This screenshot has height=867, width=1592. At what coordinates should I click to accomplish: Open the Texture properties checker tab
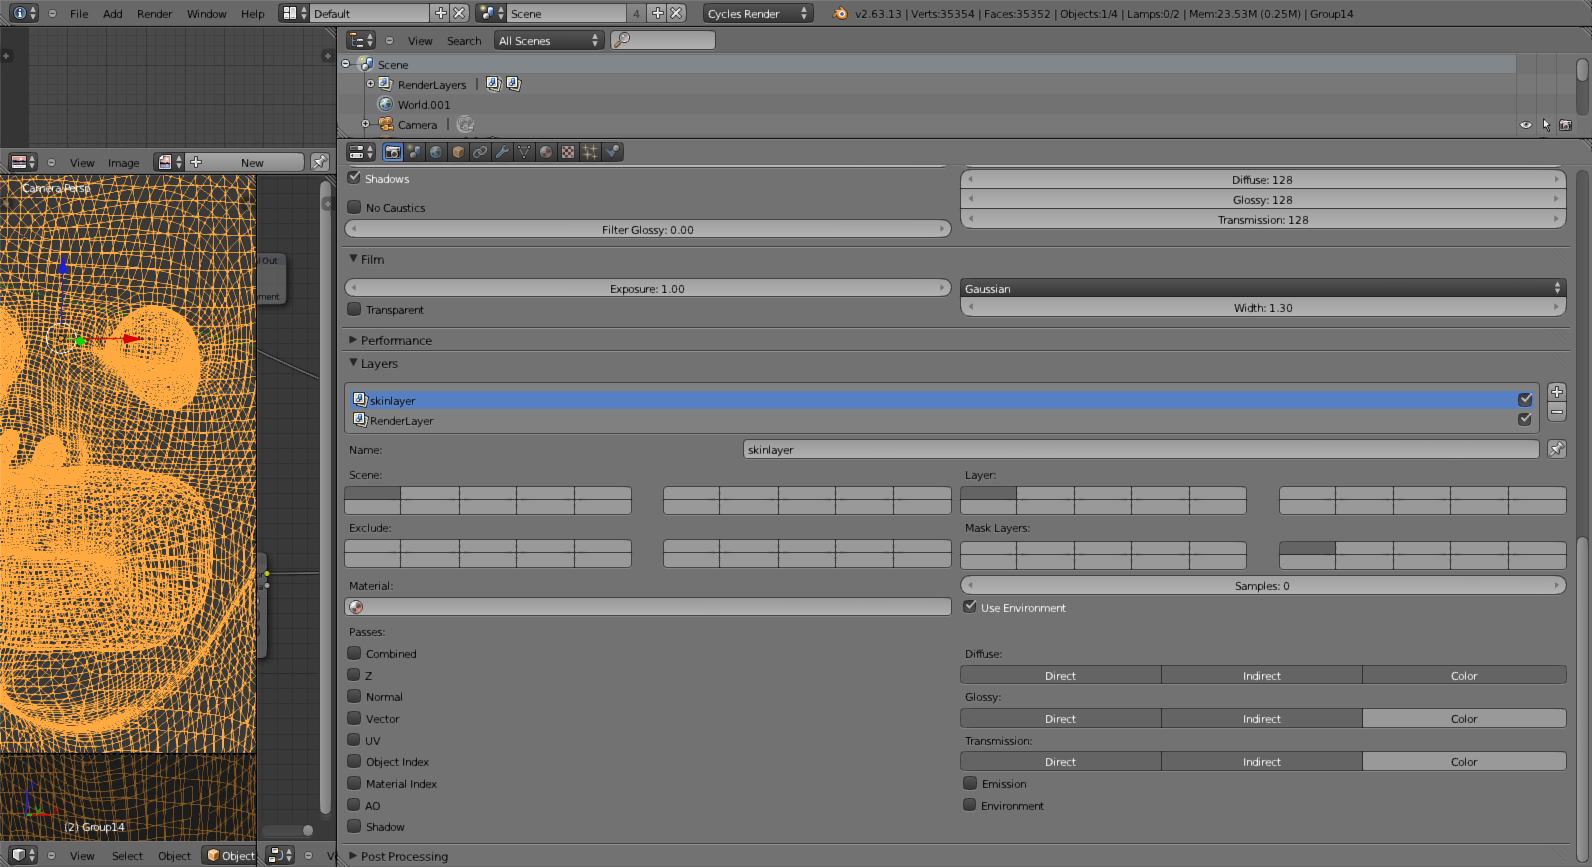(x=568, y=152)
